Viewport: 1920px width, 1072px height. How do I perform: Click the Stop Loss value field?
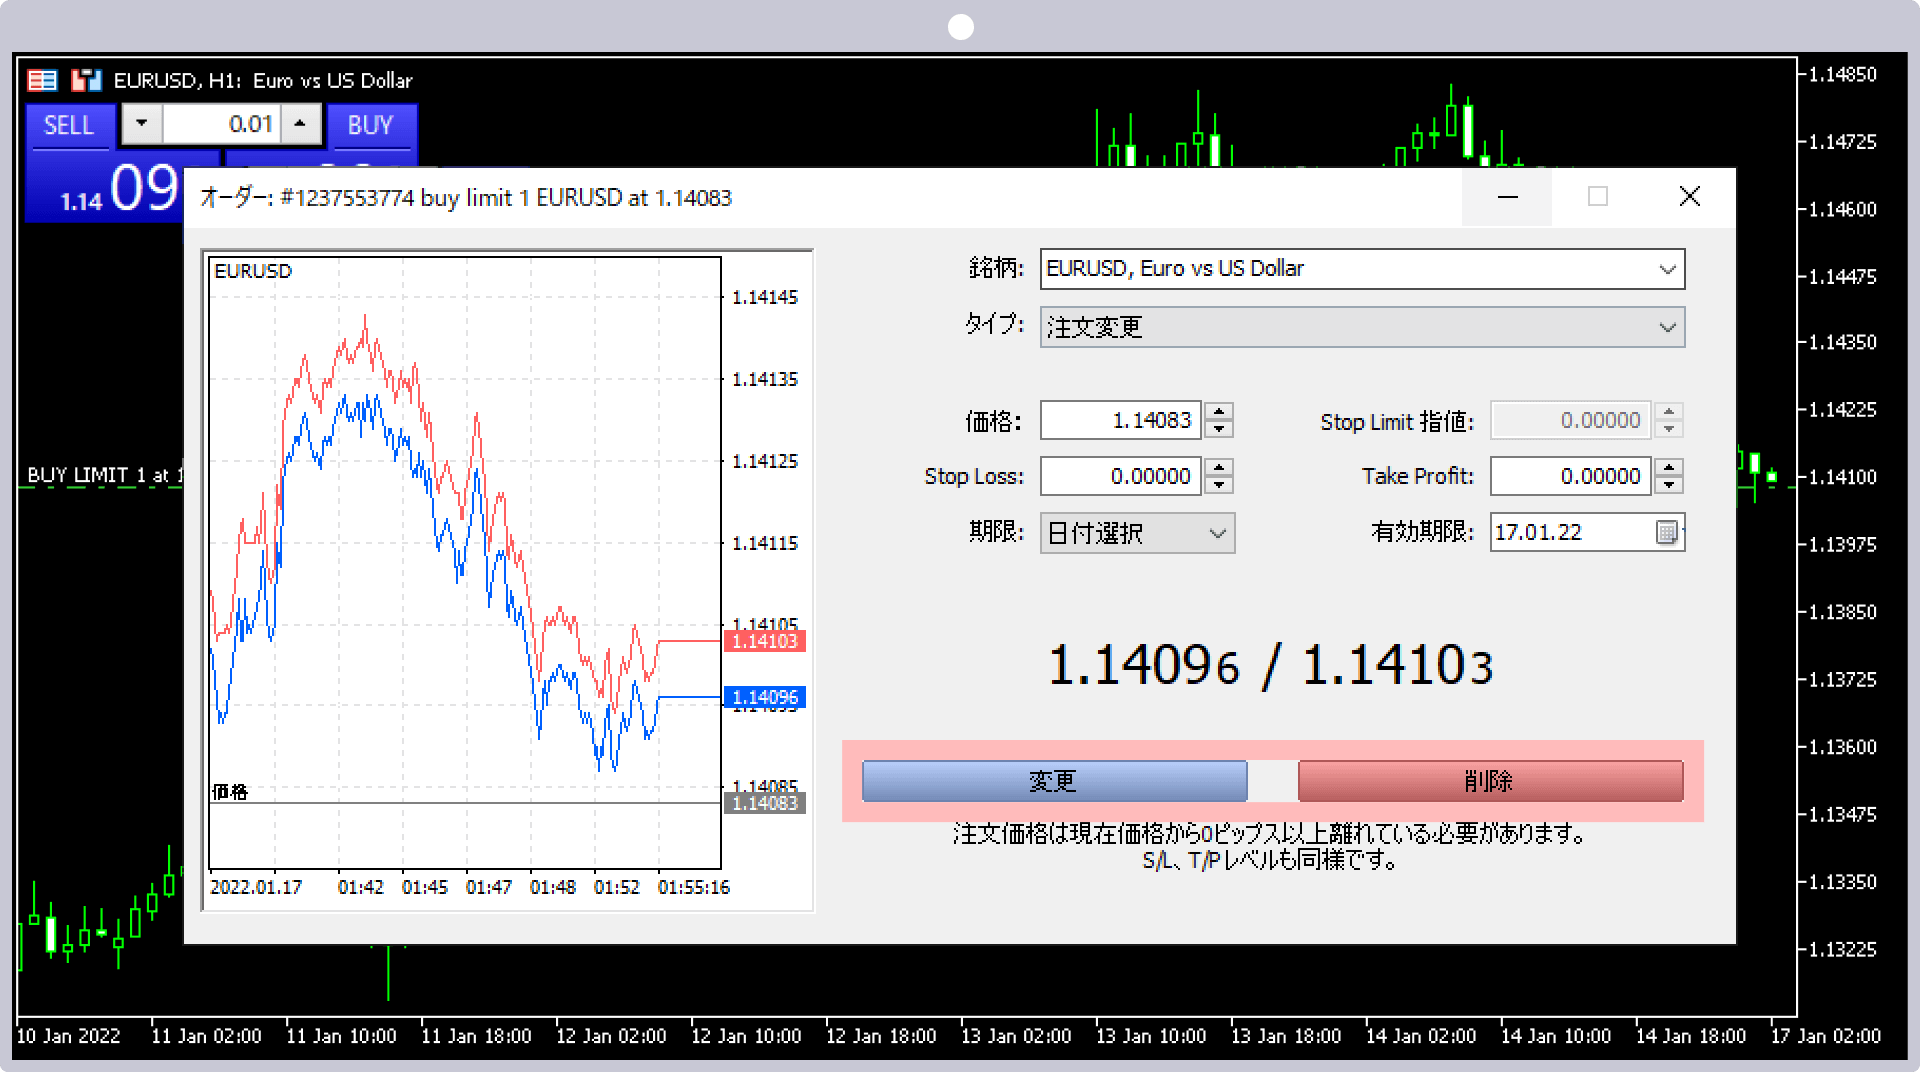click(x=1121, y=476)
